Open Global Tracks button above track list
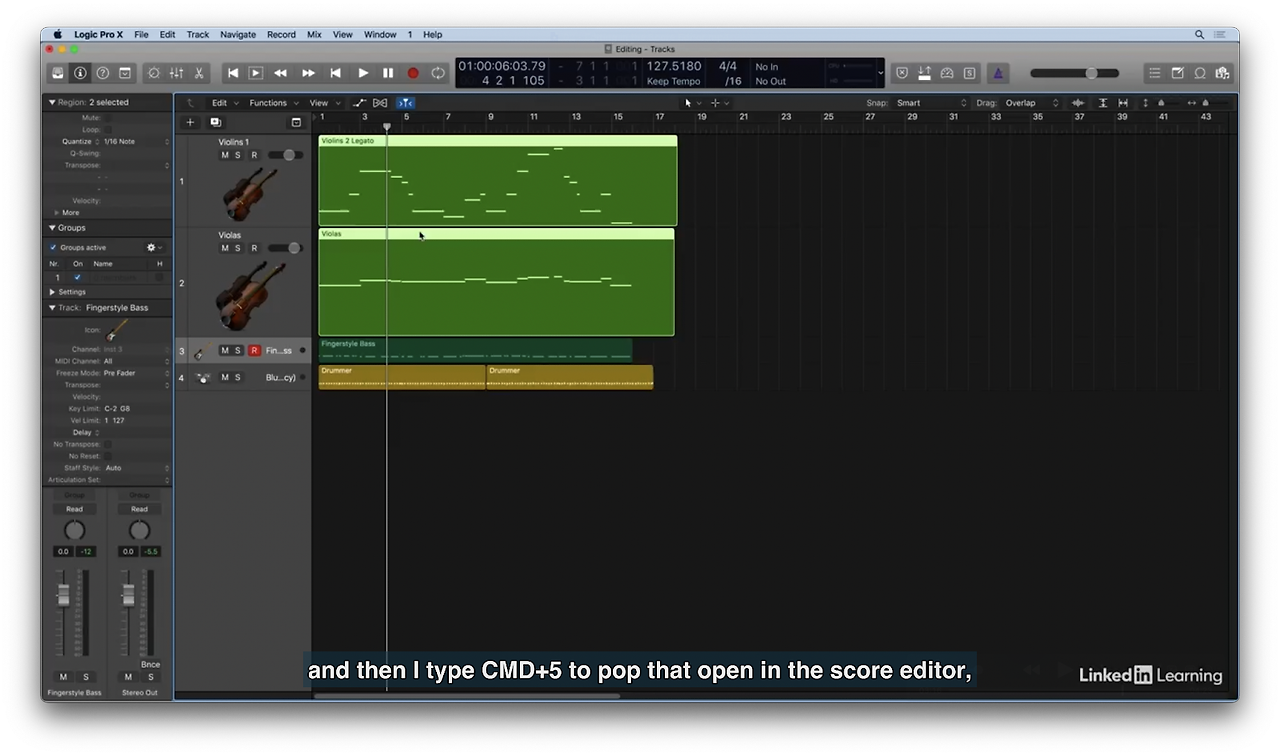 tap(296, 122)
